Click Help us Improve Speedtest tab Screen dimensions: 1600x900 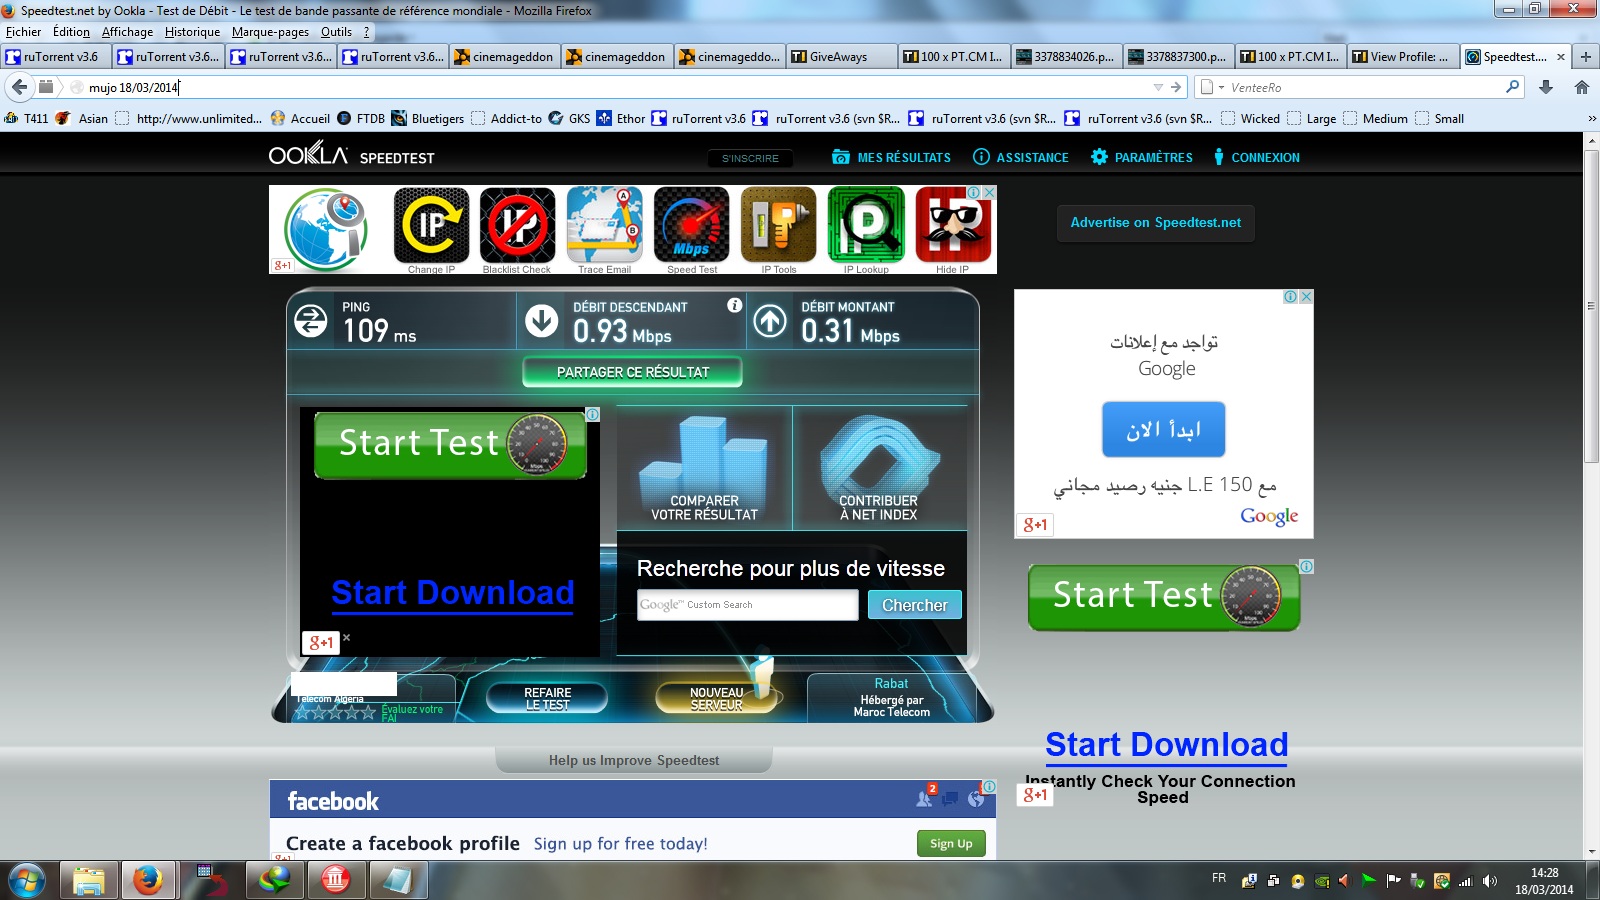click(x=633, y=760)
